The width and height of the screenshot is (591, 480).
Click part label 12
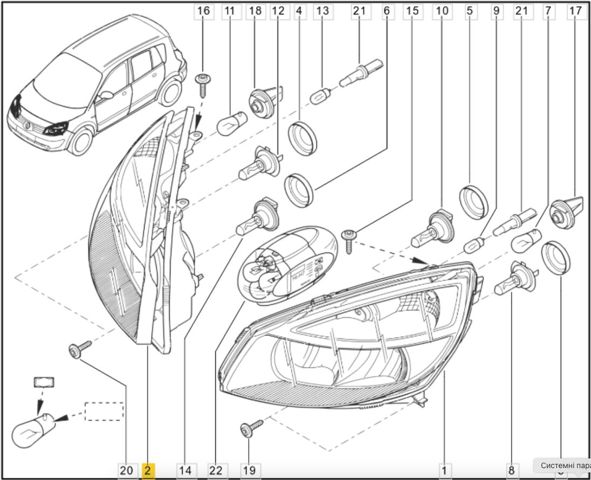point(278,11)
